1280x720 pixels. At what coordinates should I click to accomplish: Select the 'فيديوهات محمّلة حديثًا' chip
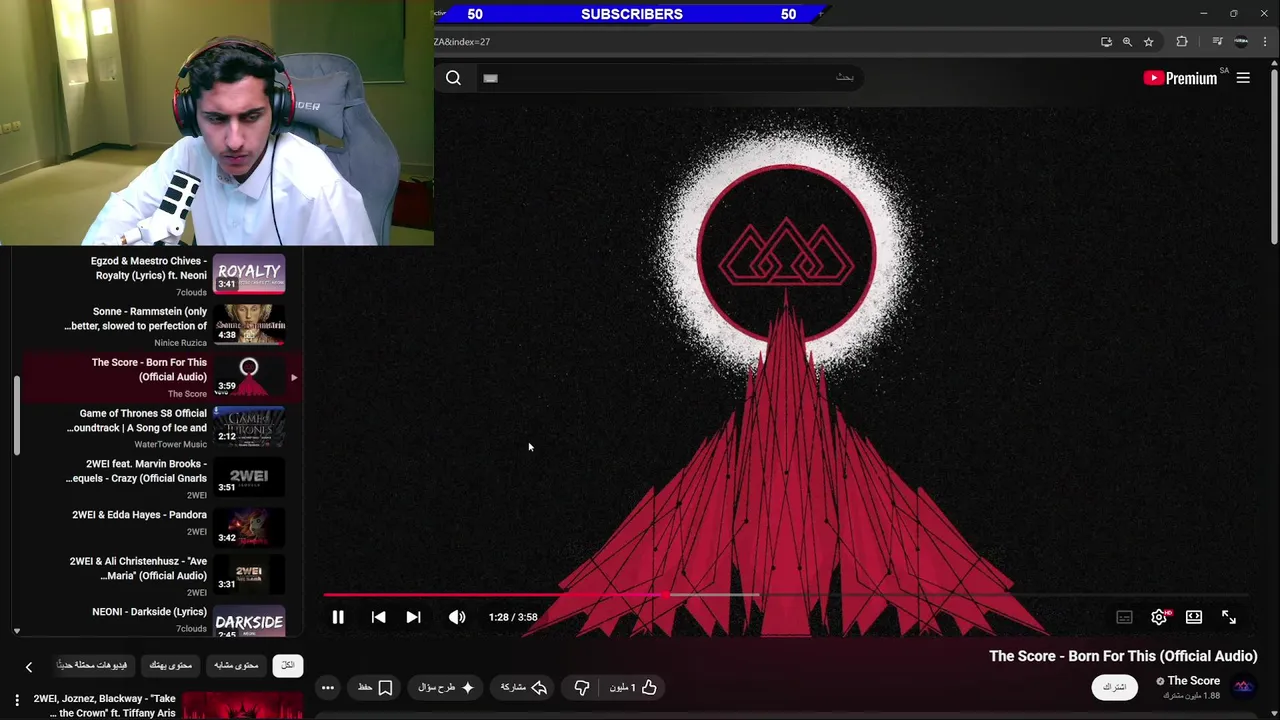(92, 665)
